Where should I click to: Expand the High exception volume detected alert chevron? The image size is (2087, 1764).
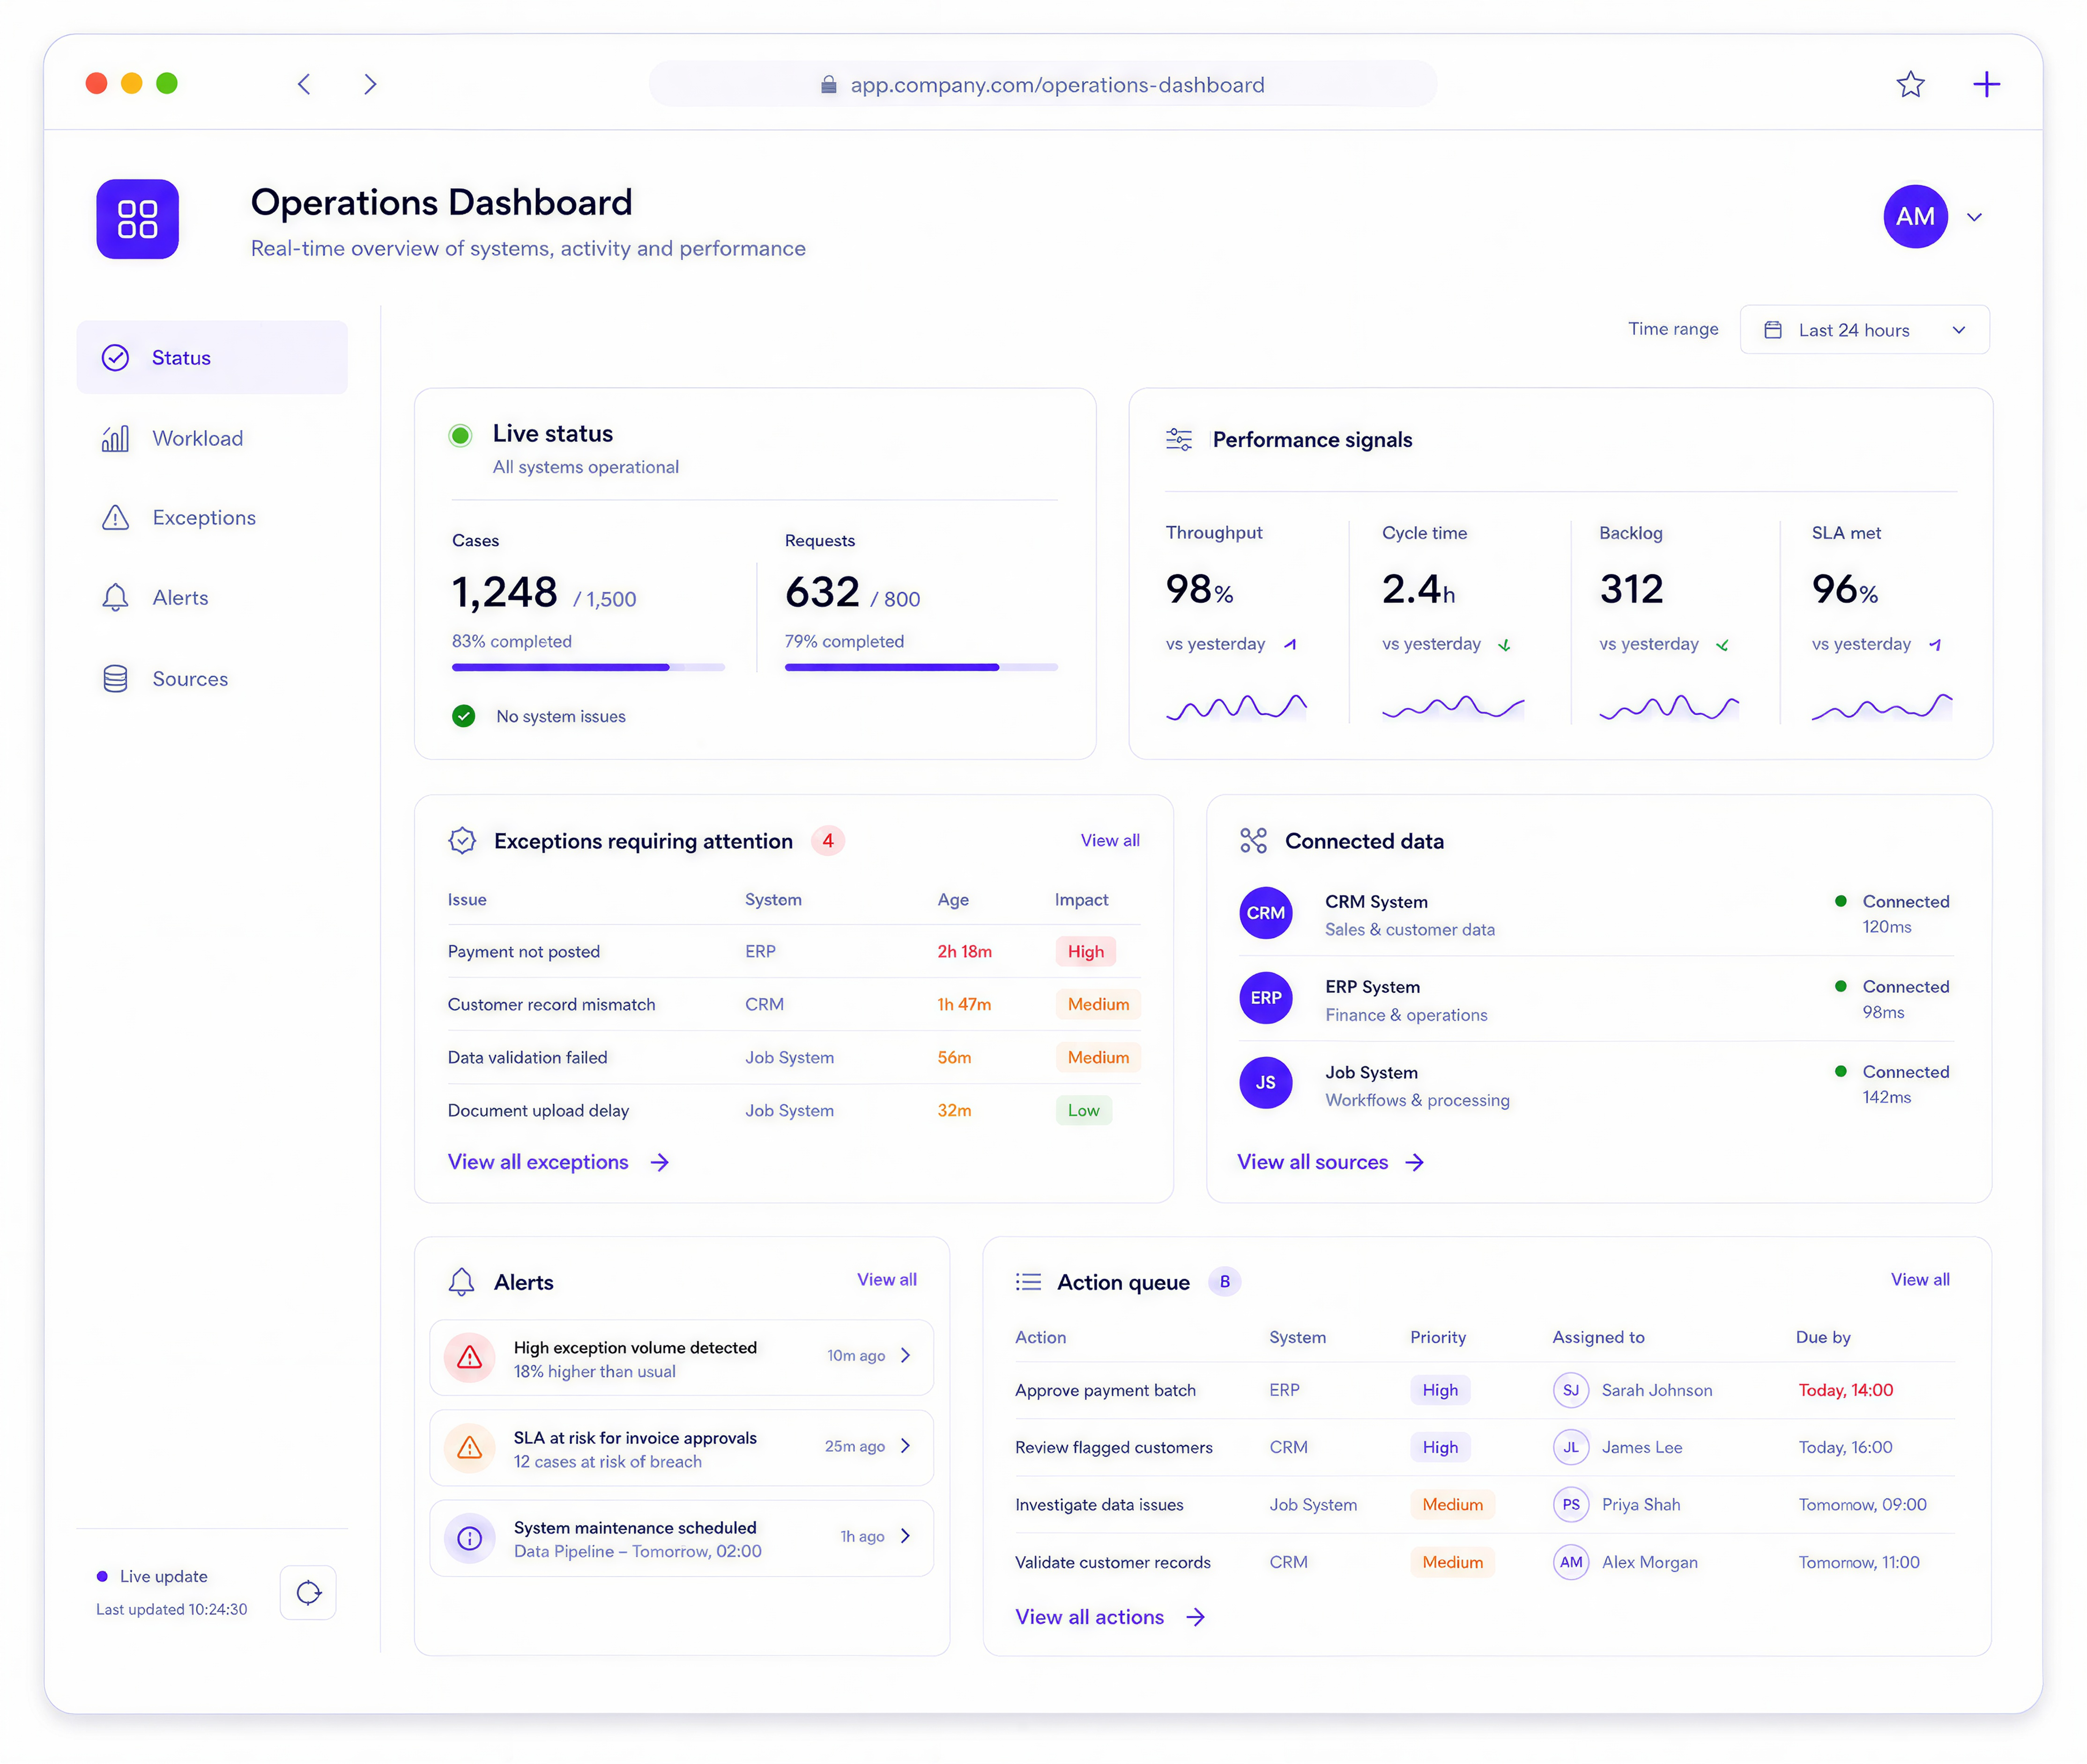[905, 1356]
